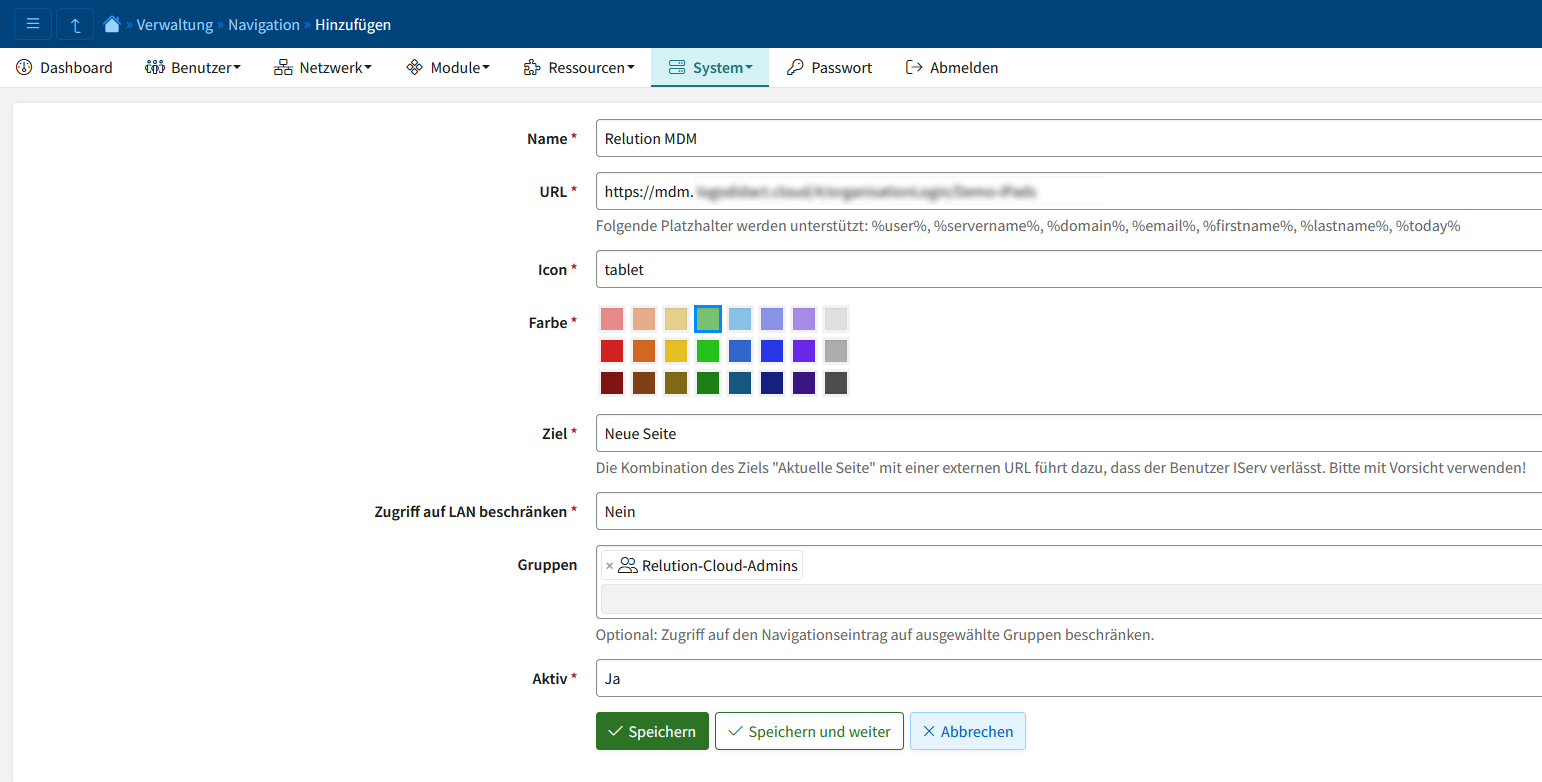Click the Netzwerk network icon

[283, 68]
